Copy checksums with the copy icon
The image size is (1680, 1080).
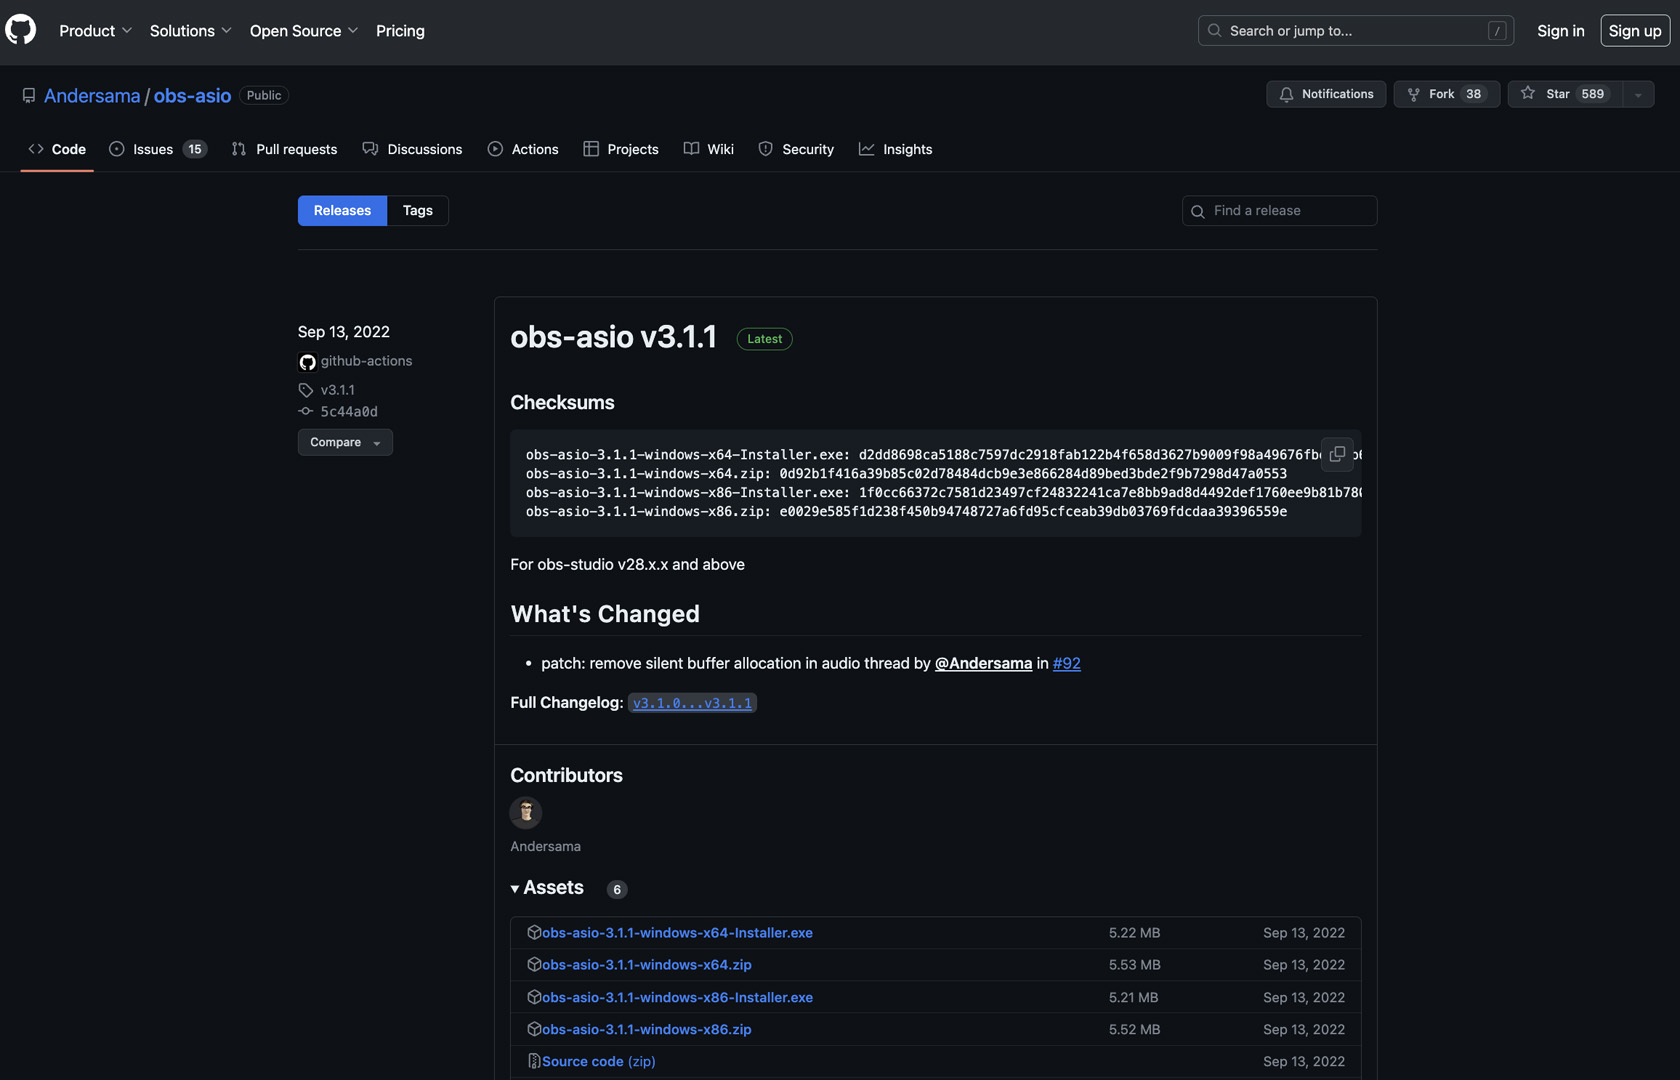click(1336, 454)
